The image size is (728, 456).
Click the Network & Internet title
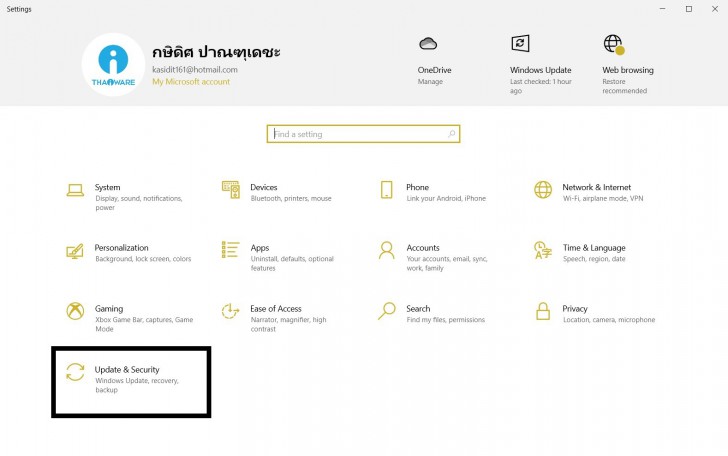tap(597, 187)
